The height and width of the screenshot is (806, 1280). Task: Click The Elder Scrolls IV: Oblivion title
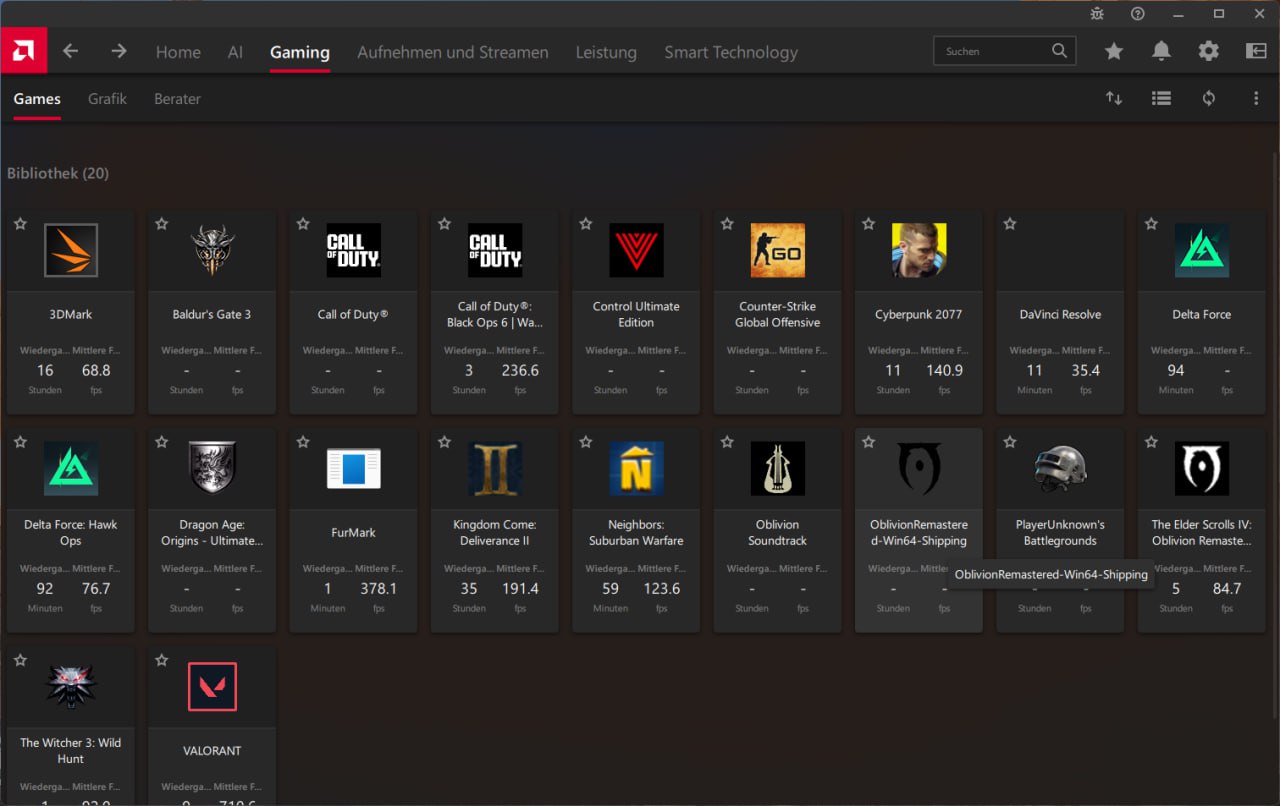coord(1202,532)
